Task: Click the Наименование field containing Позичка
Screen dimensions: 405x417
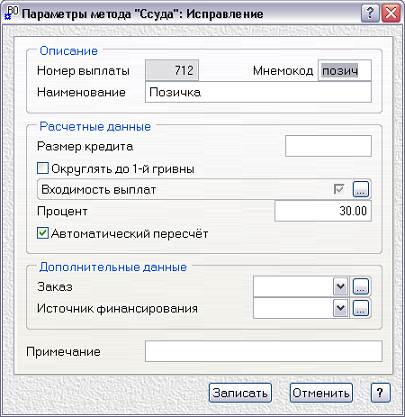Action: coord(258,92)
